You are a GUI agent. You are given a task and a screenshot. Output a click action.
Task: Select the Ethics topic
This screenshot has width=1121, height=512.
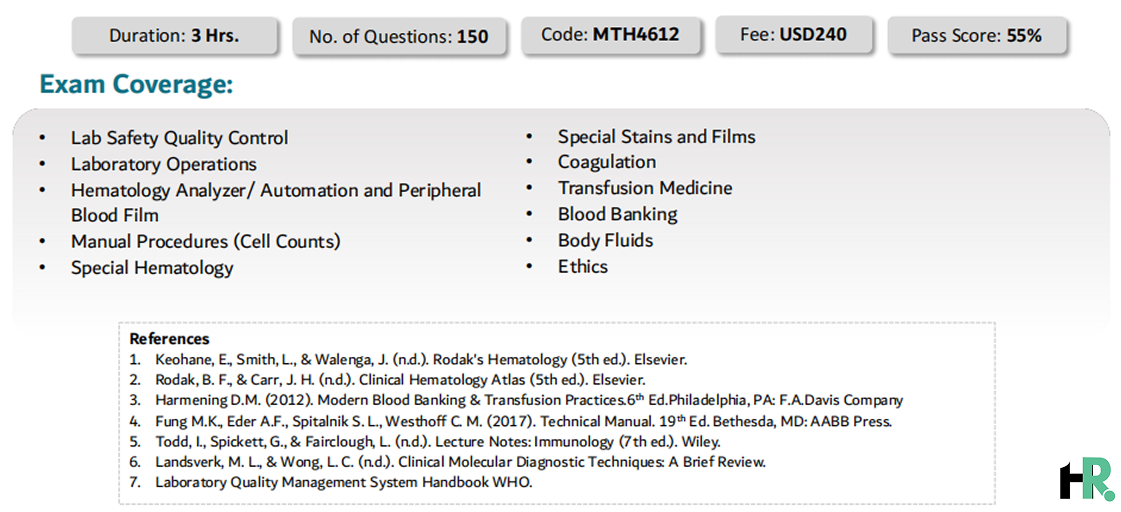[583, 267]
